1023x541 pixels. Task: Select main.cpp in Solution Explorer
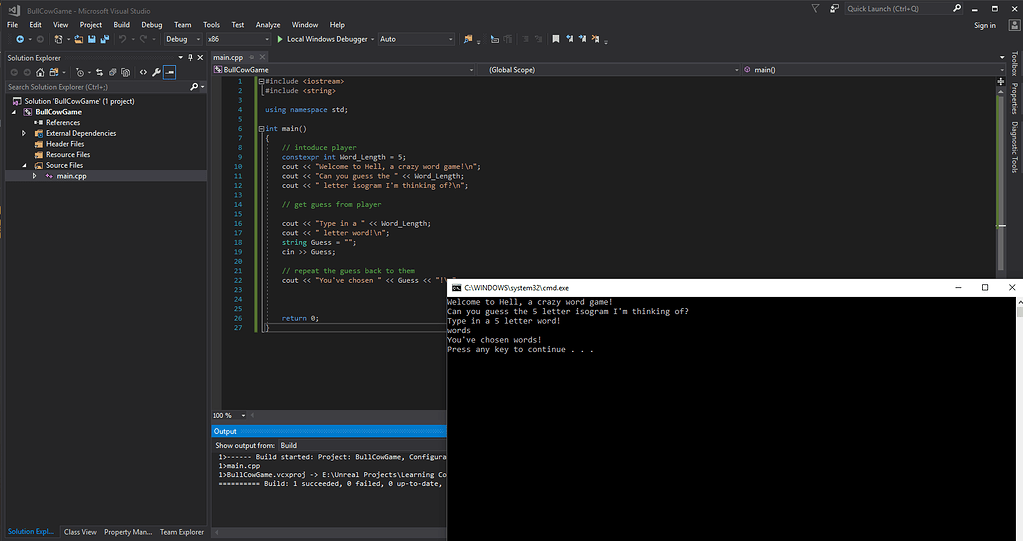71,176
